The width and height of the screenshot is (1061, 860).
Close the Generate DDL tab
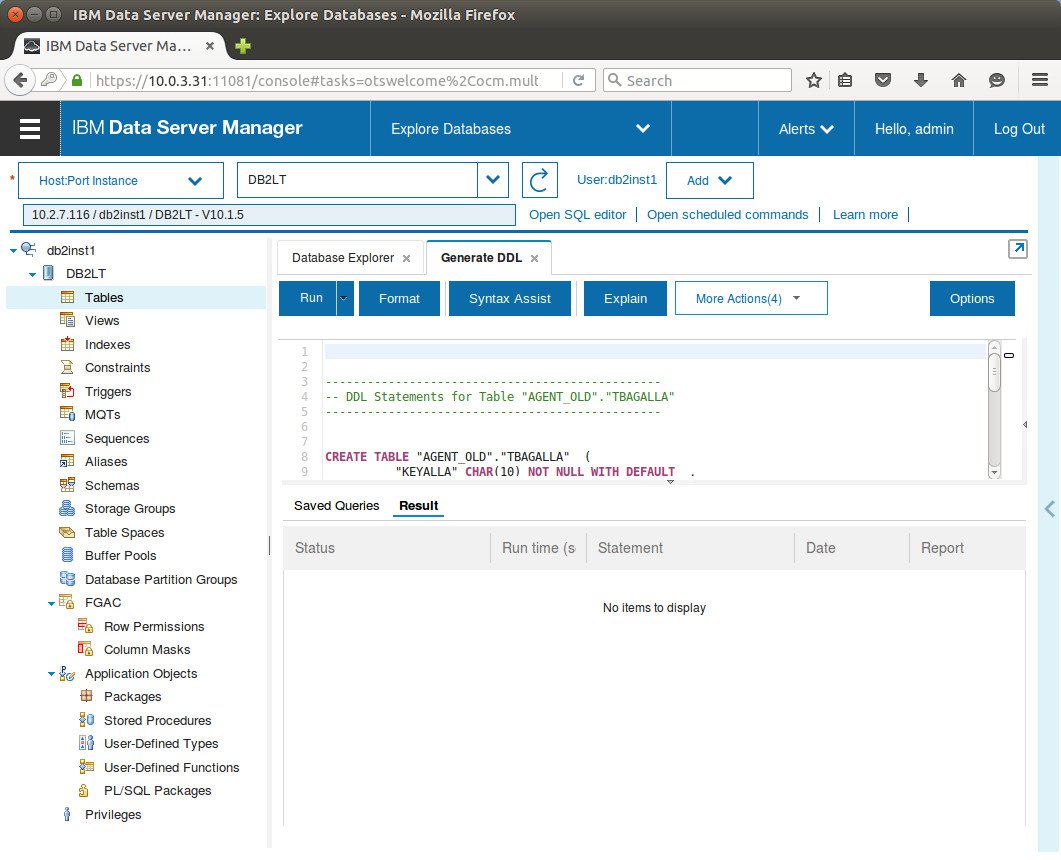click(535, 258)
